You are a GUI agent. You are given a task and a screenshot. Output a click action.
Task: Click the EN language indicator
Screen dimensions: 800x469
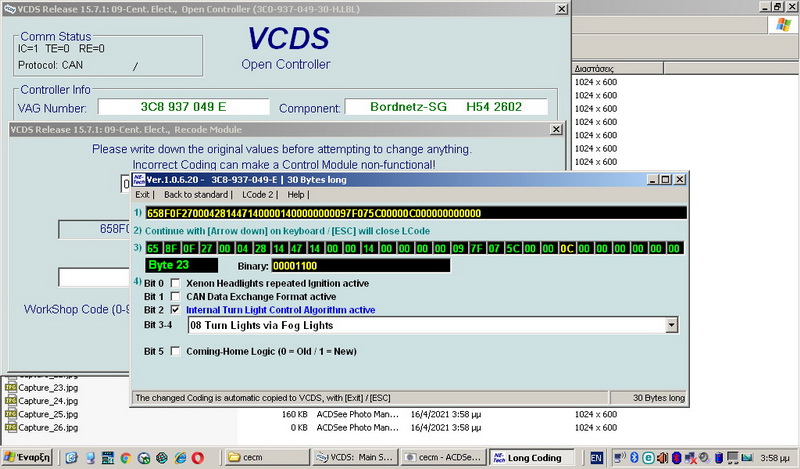(x=596, y=458)
